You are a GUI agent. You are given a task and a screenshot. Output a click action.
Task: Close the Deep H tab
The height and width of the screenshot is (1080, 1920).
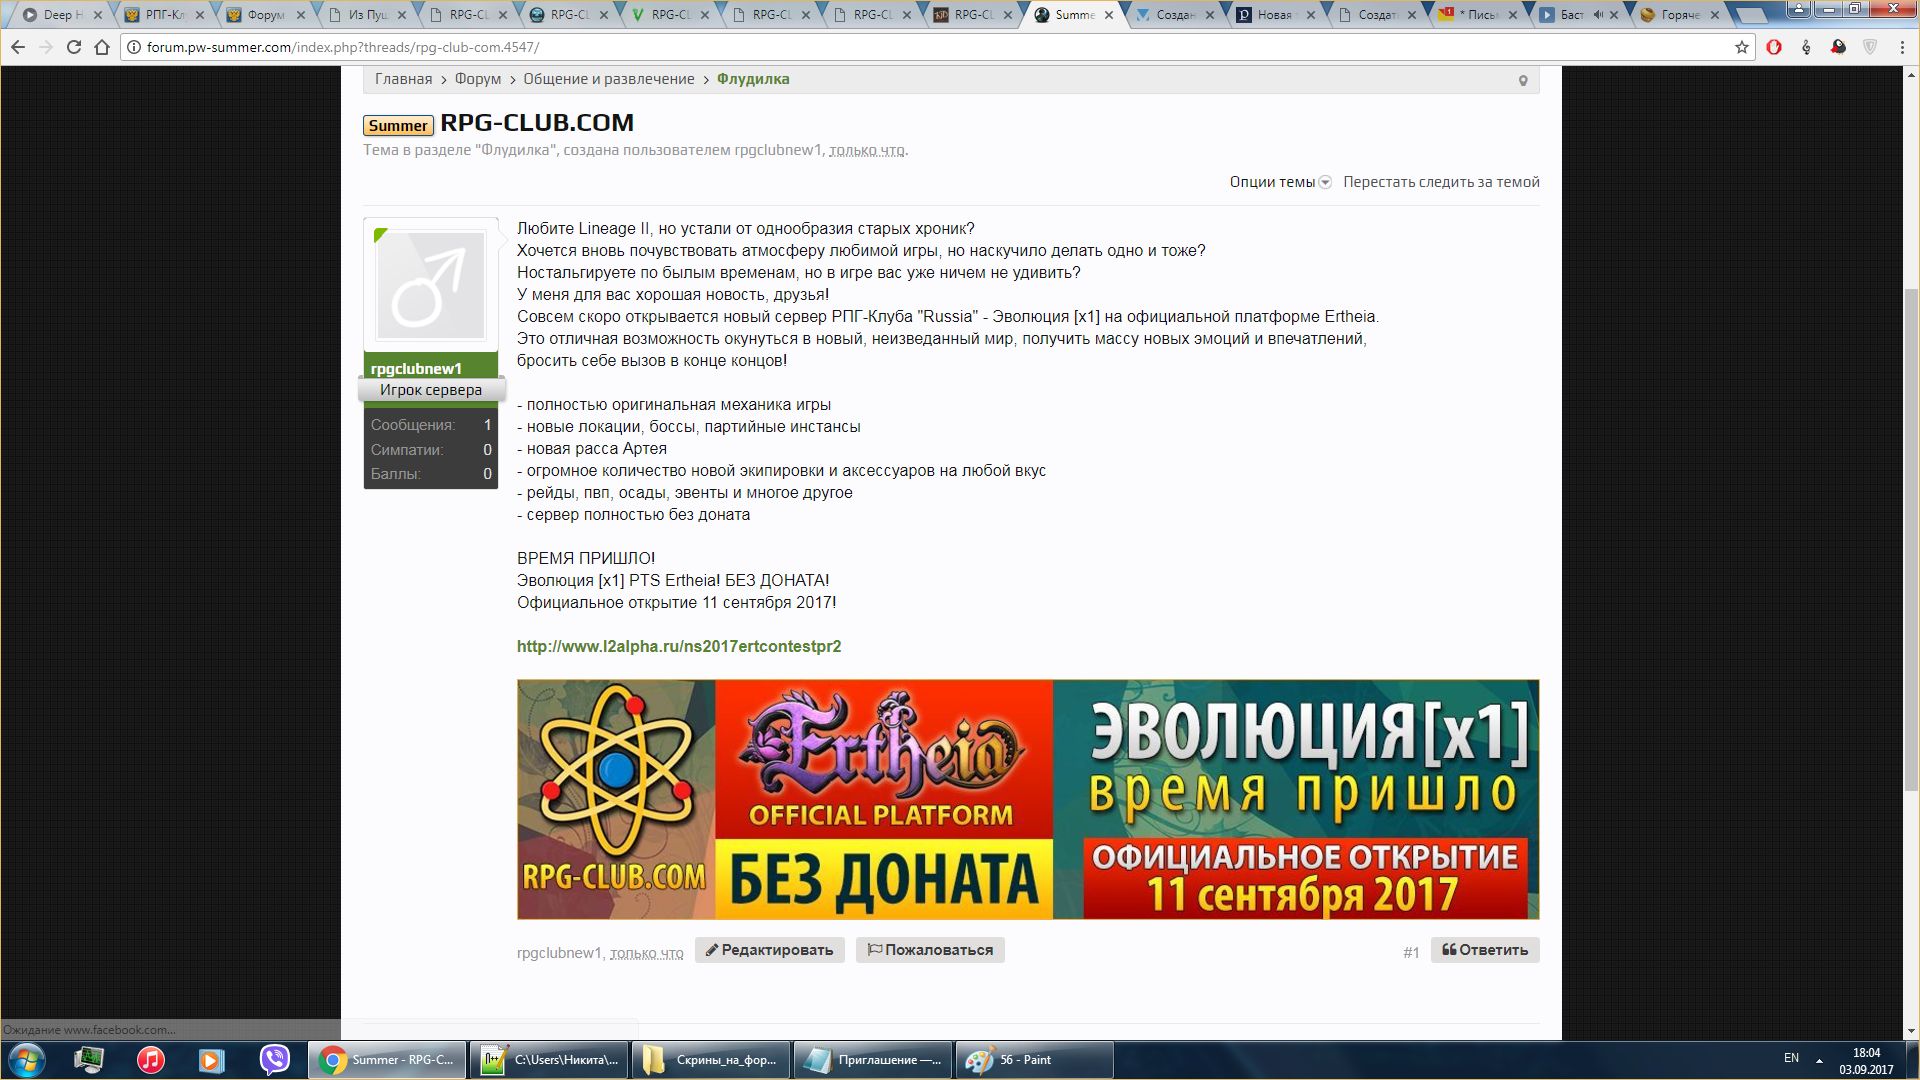click(x=98, y=15)
